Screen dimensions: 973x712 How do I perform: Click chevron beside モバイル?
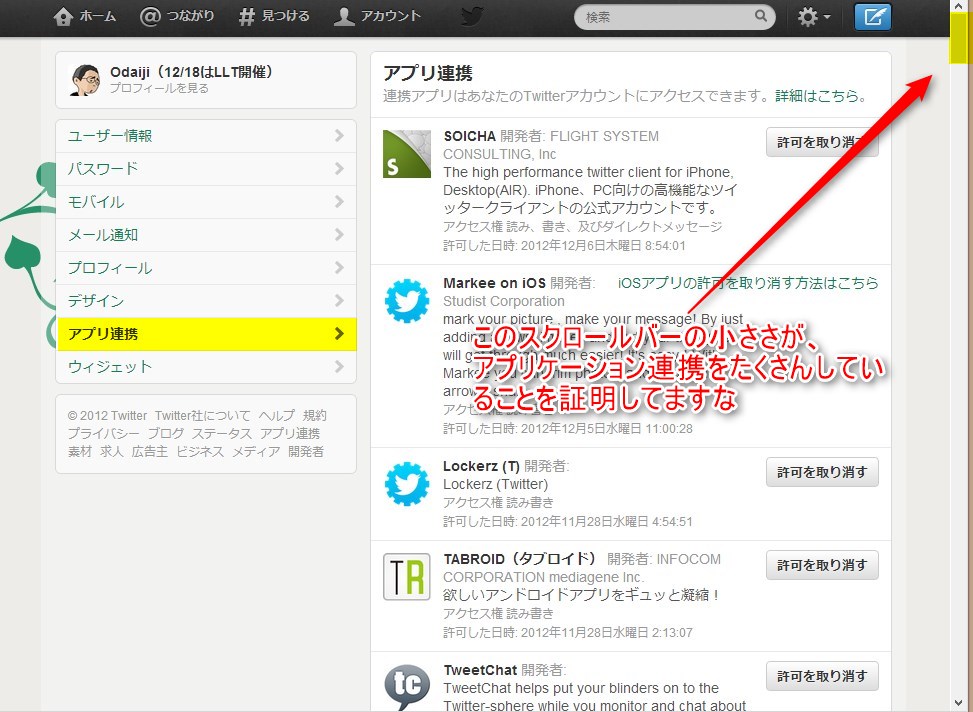tap(339, 201)
